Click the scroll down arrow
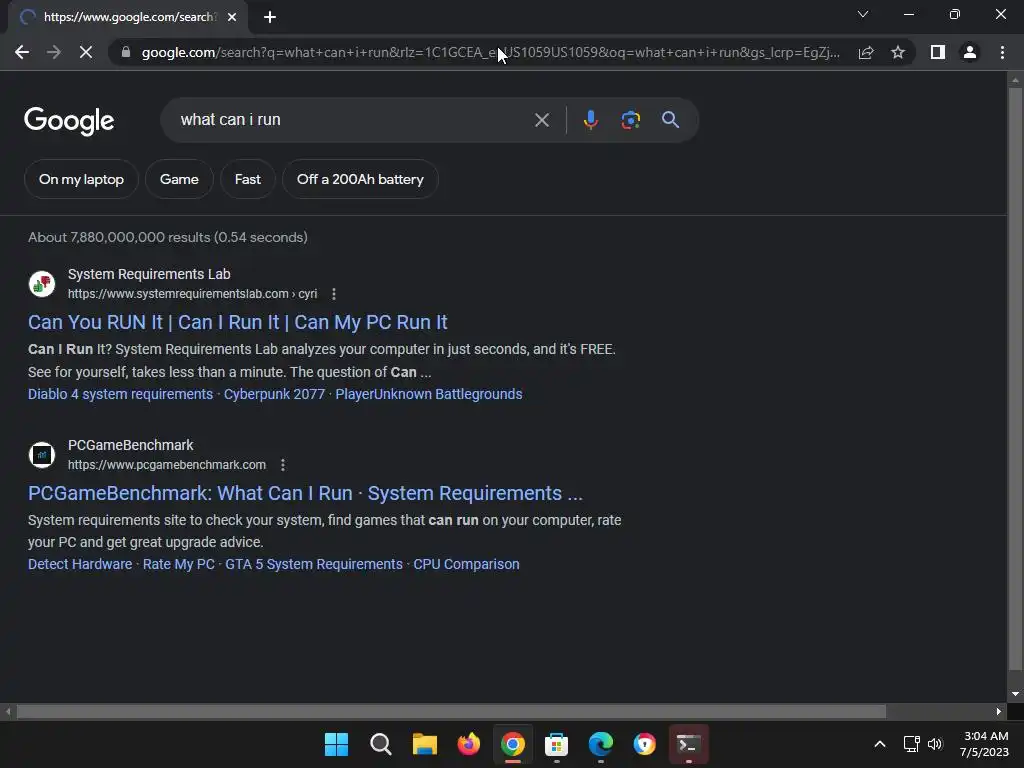1024x768 pixels. 1015,694
